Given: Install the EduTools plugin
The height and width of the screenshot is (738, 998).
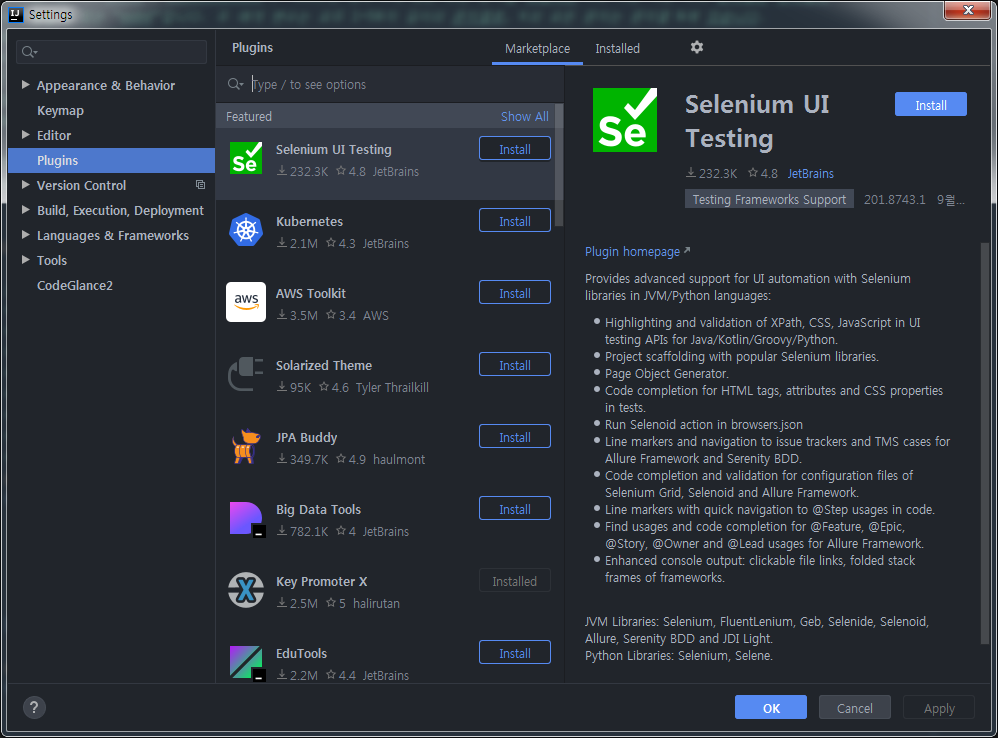Looking at the screenshot, I should pos(514,653).
